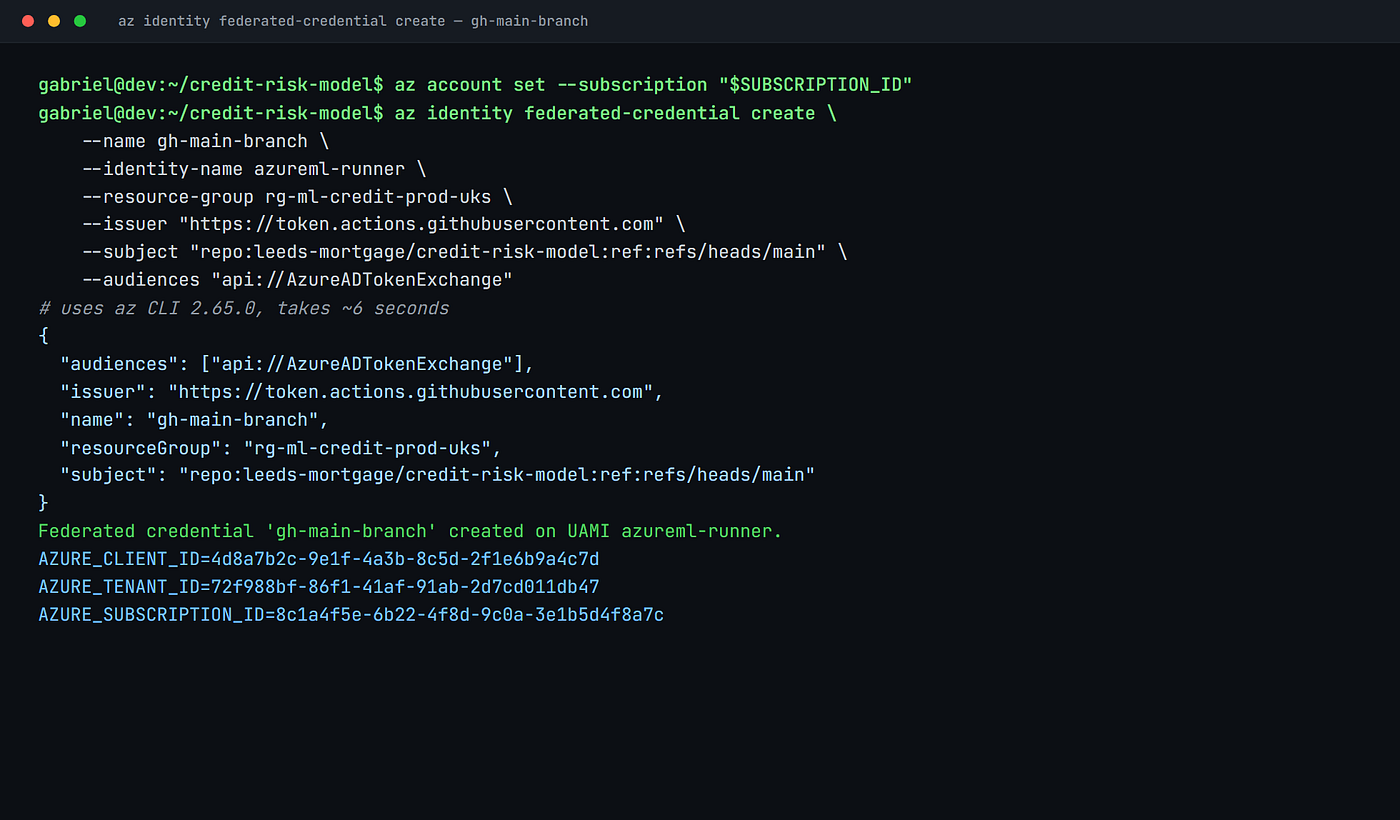Image resolution: width=1400 pixels, height=820 pixels.
Task: Click the '--issuer' argument line
Action: pyautogui.click(x=384, y=224)
